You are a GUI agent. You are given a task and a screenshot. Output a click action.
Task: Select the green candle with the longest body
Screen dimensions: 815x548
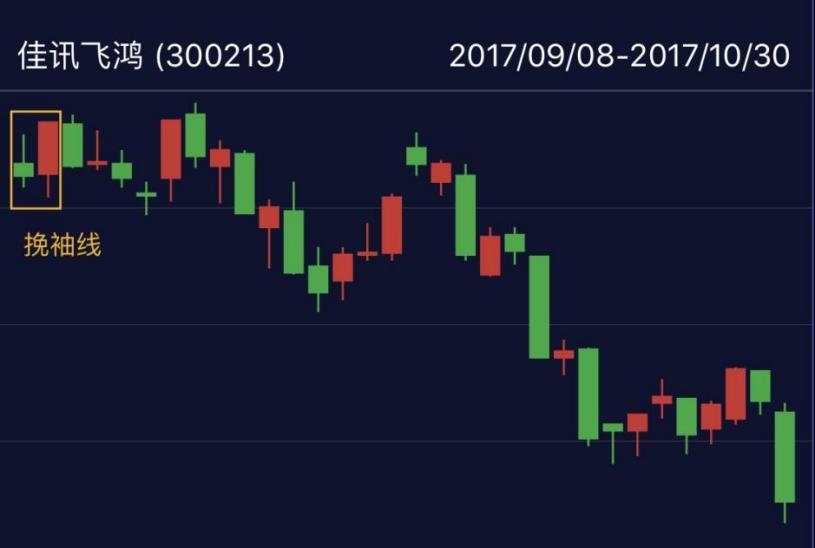pyautogui.click(x=539, y=307)
